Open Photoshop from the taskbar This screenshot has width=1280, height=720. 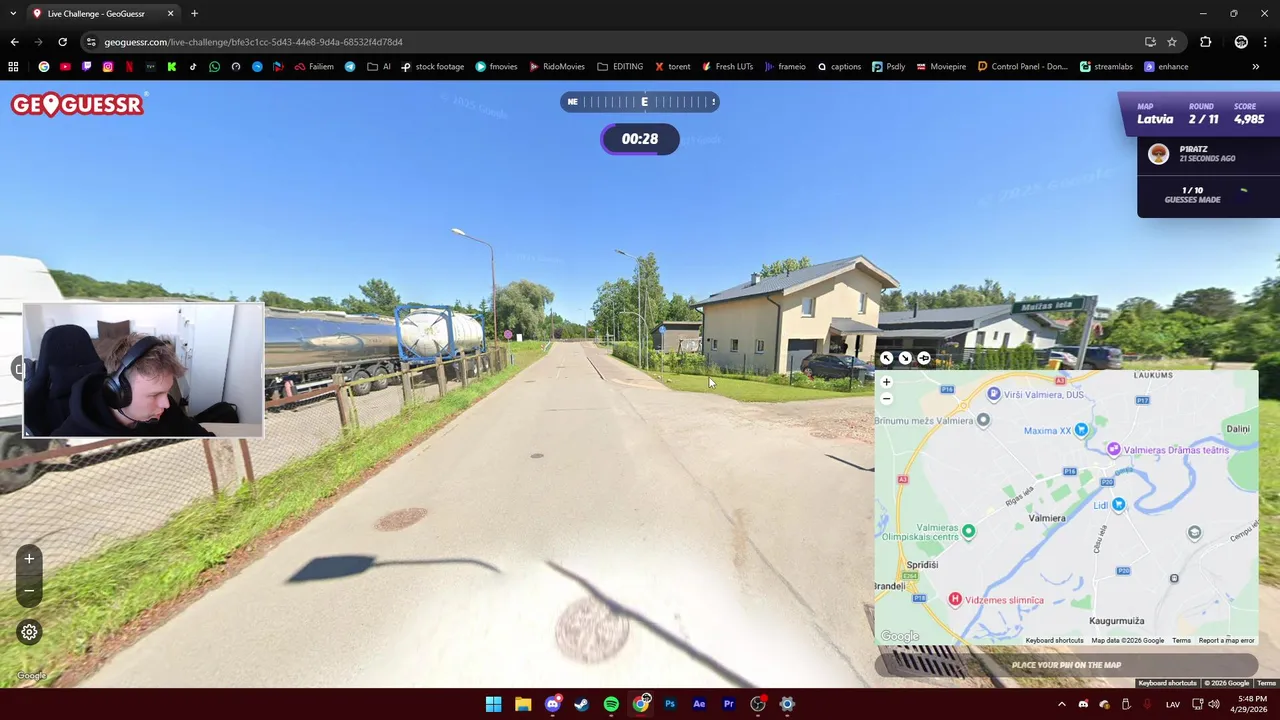(670, 704)
